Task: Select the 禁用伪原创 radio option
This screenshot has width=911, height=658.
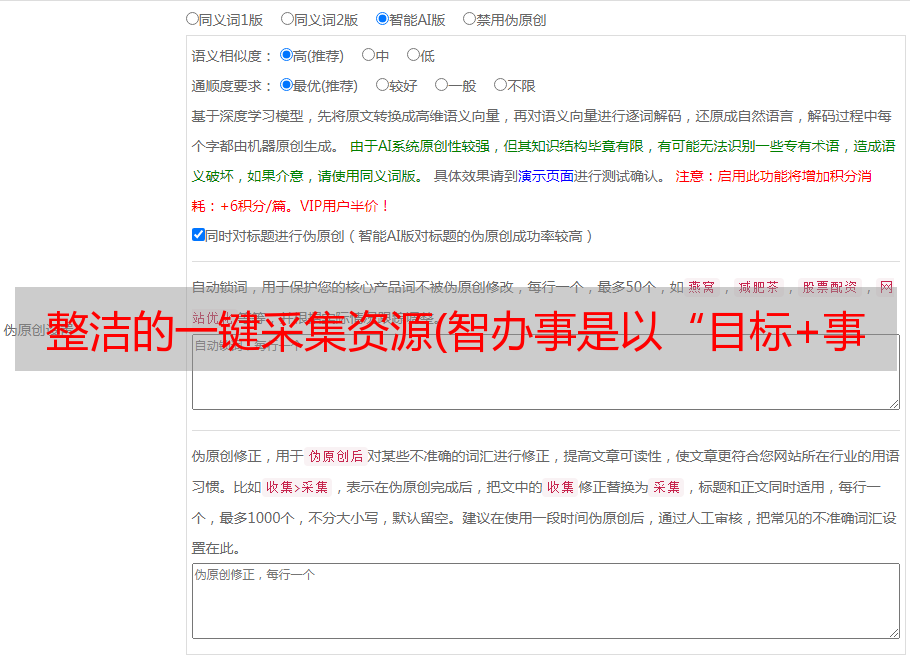Action: (469, 19)
